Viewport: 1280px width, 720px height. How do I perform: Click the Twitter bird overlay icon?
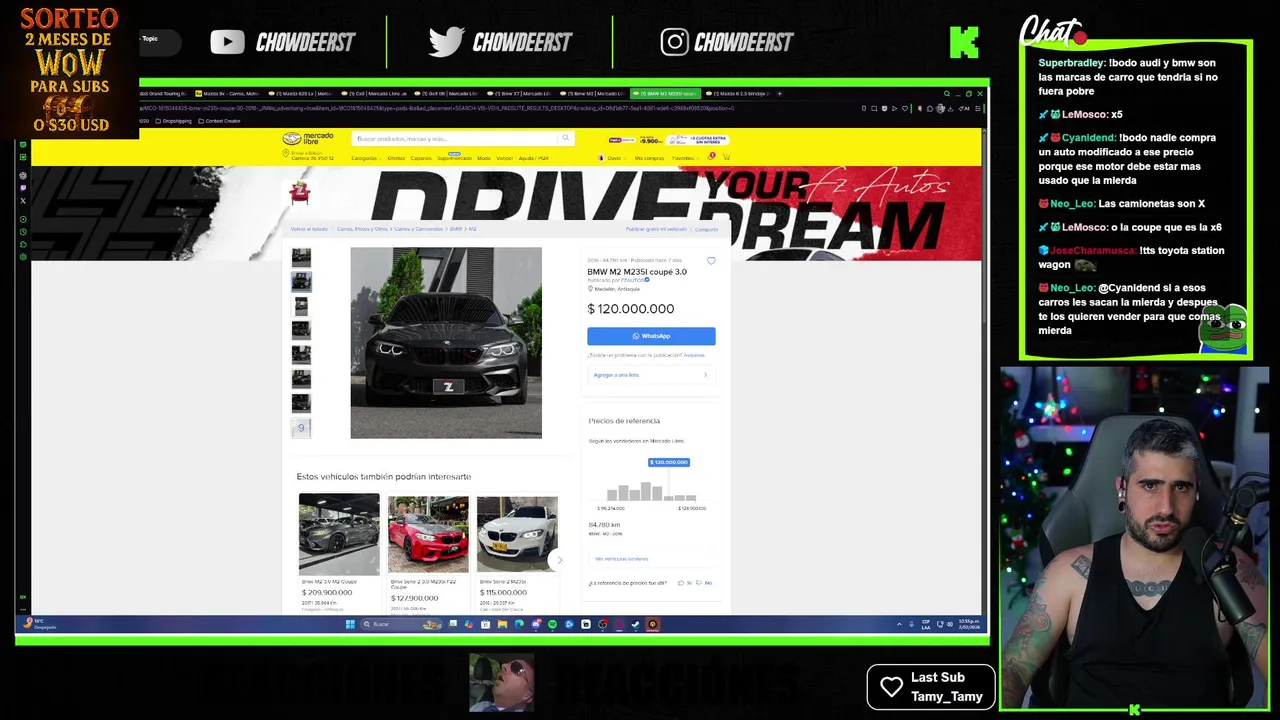446,42
